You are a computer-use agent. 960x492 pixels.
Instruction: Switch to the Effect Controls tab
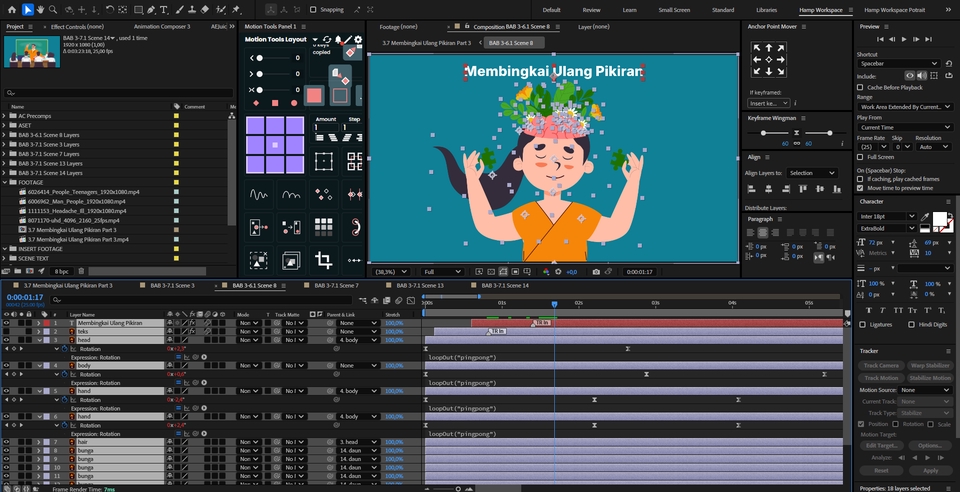[x=77, y=27]
